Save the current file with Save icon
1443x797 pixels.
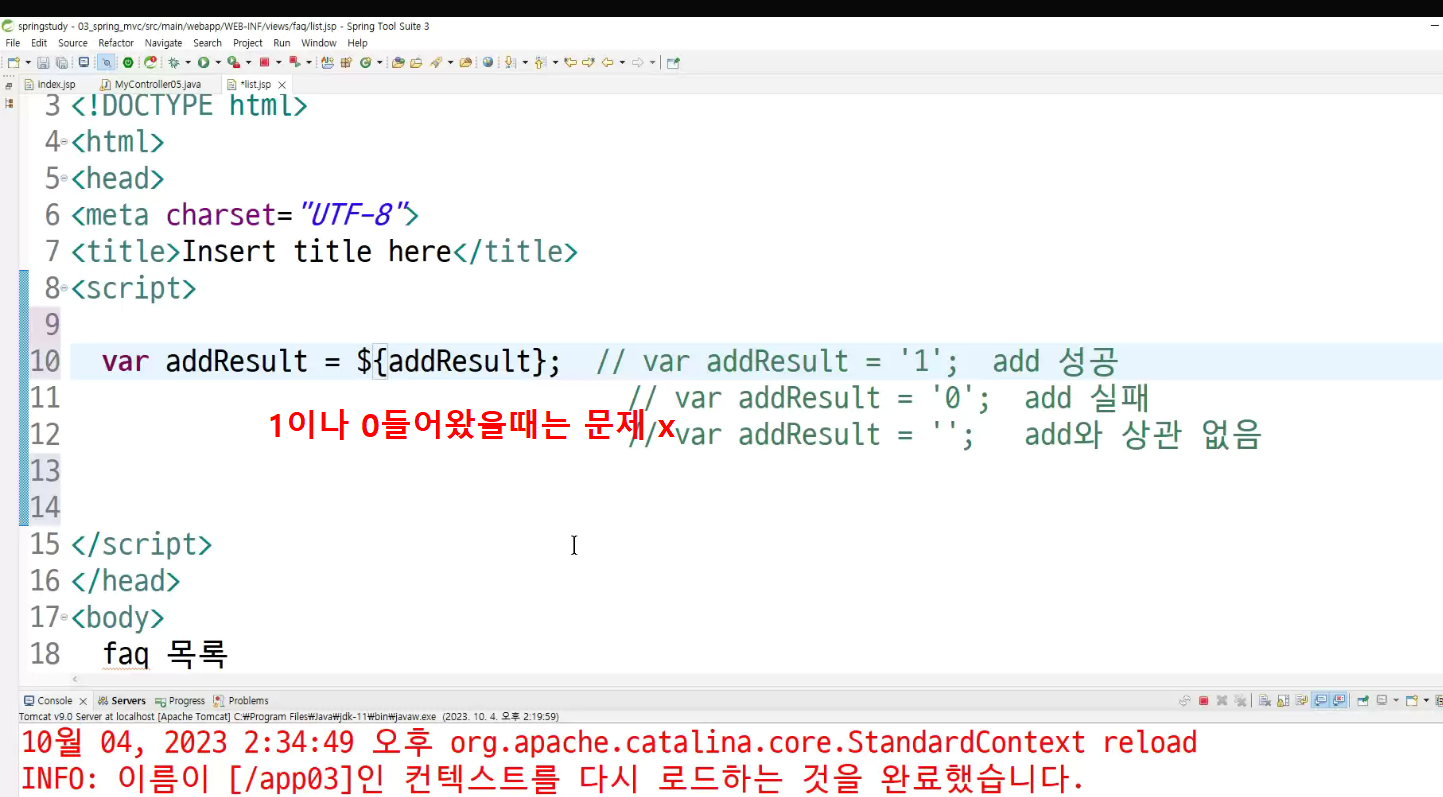coord(43,62)
